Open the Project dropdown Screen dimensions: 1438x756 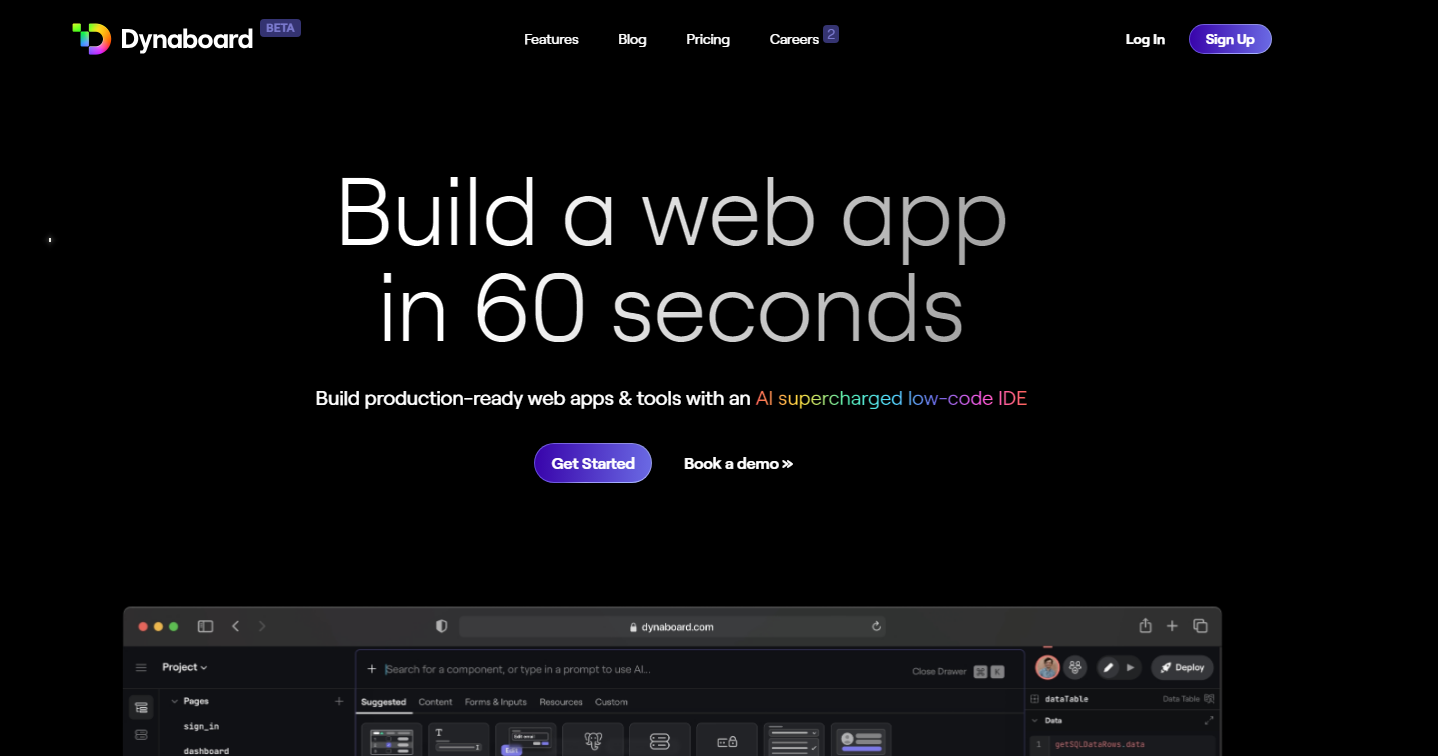[185, 667]
